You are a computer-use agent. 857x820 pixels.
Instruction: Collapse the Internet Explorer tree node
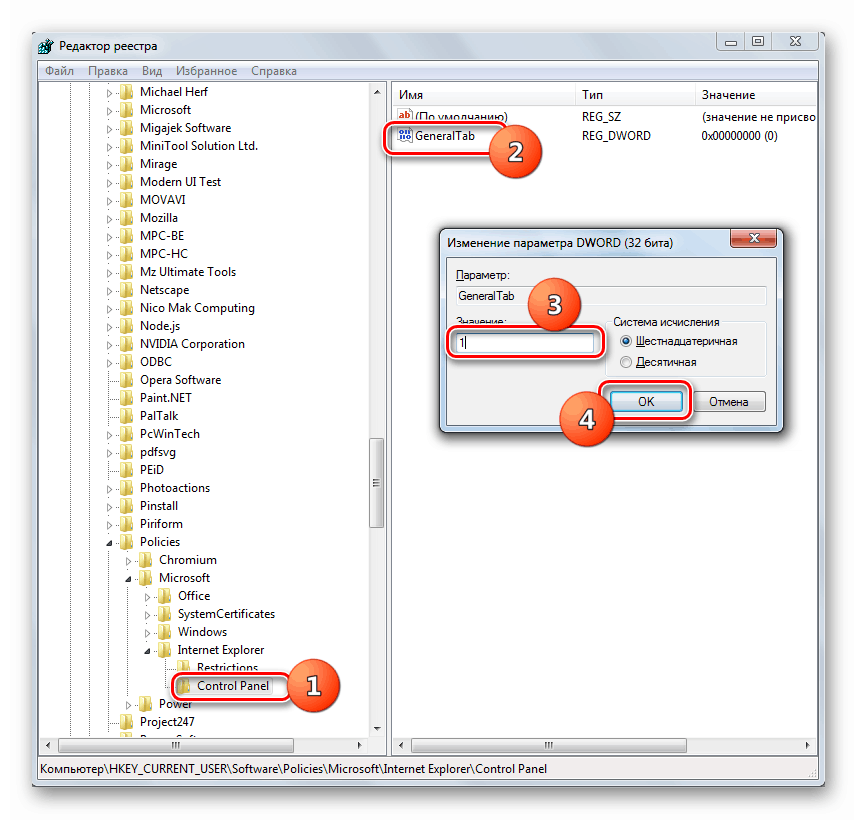(x=148, y=652)
